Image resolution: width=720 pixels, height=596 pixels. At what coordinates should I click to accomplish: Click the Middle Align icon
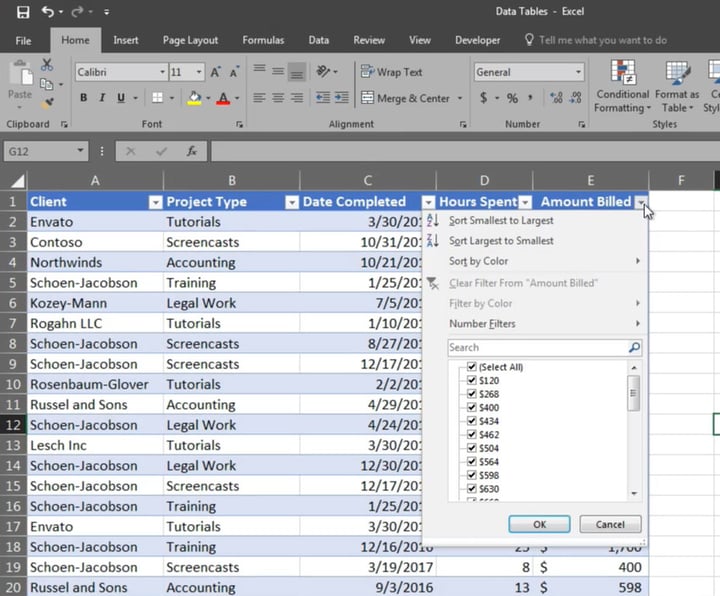pyautogui.click(x=278, y=71)
